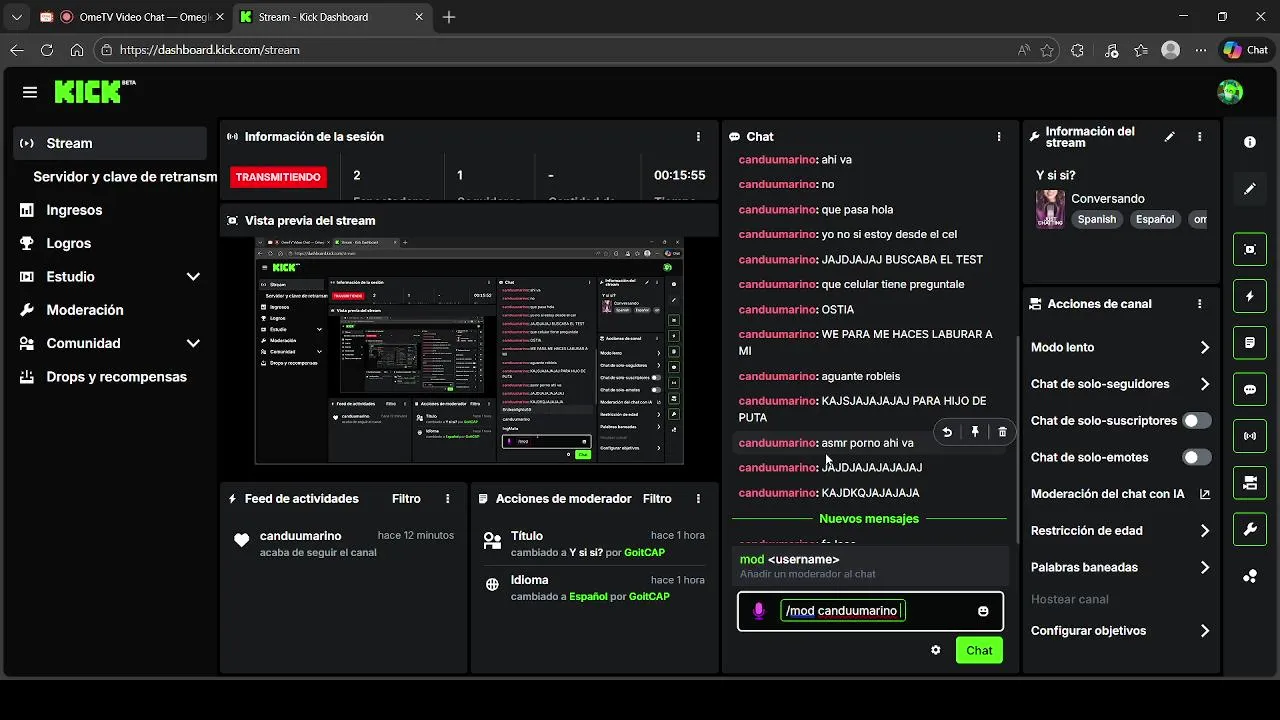Open Chat panel three-dot menu
Viewport: 1280px width, 720px height.
(998, 137)
